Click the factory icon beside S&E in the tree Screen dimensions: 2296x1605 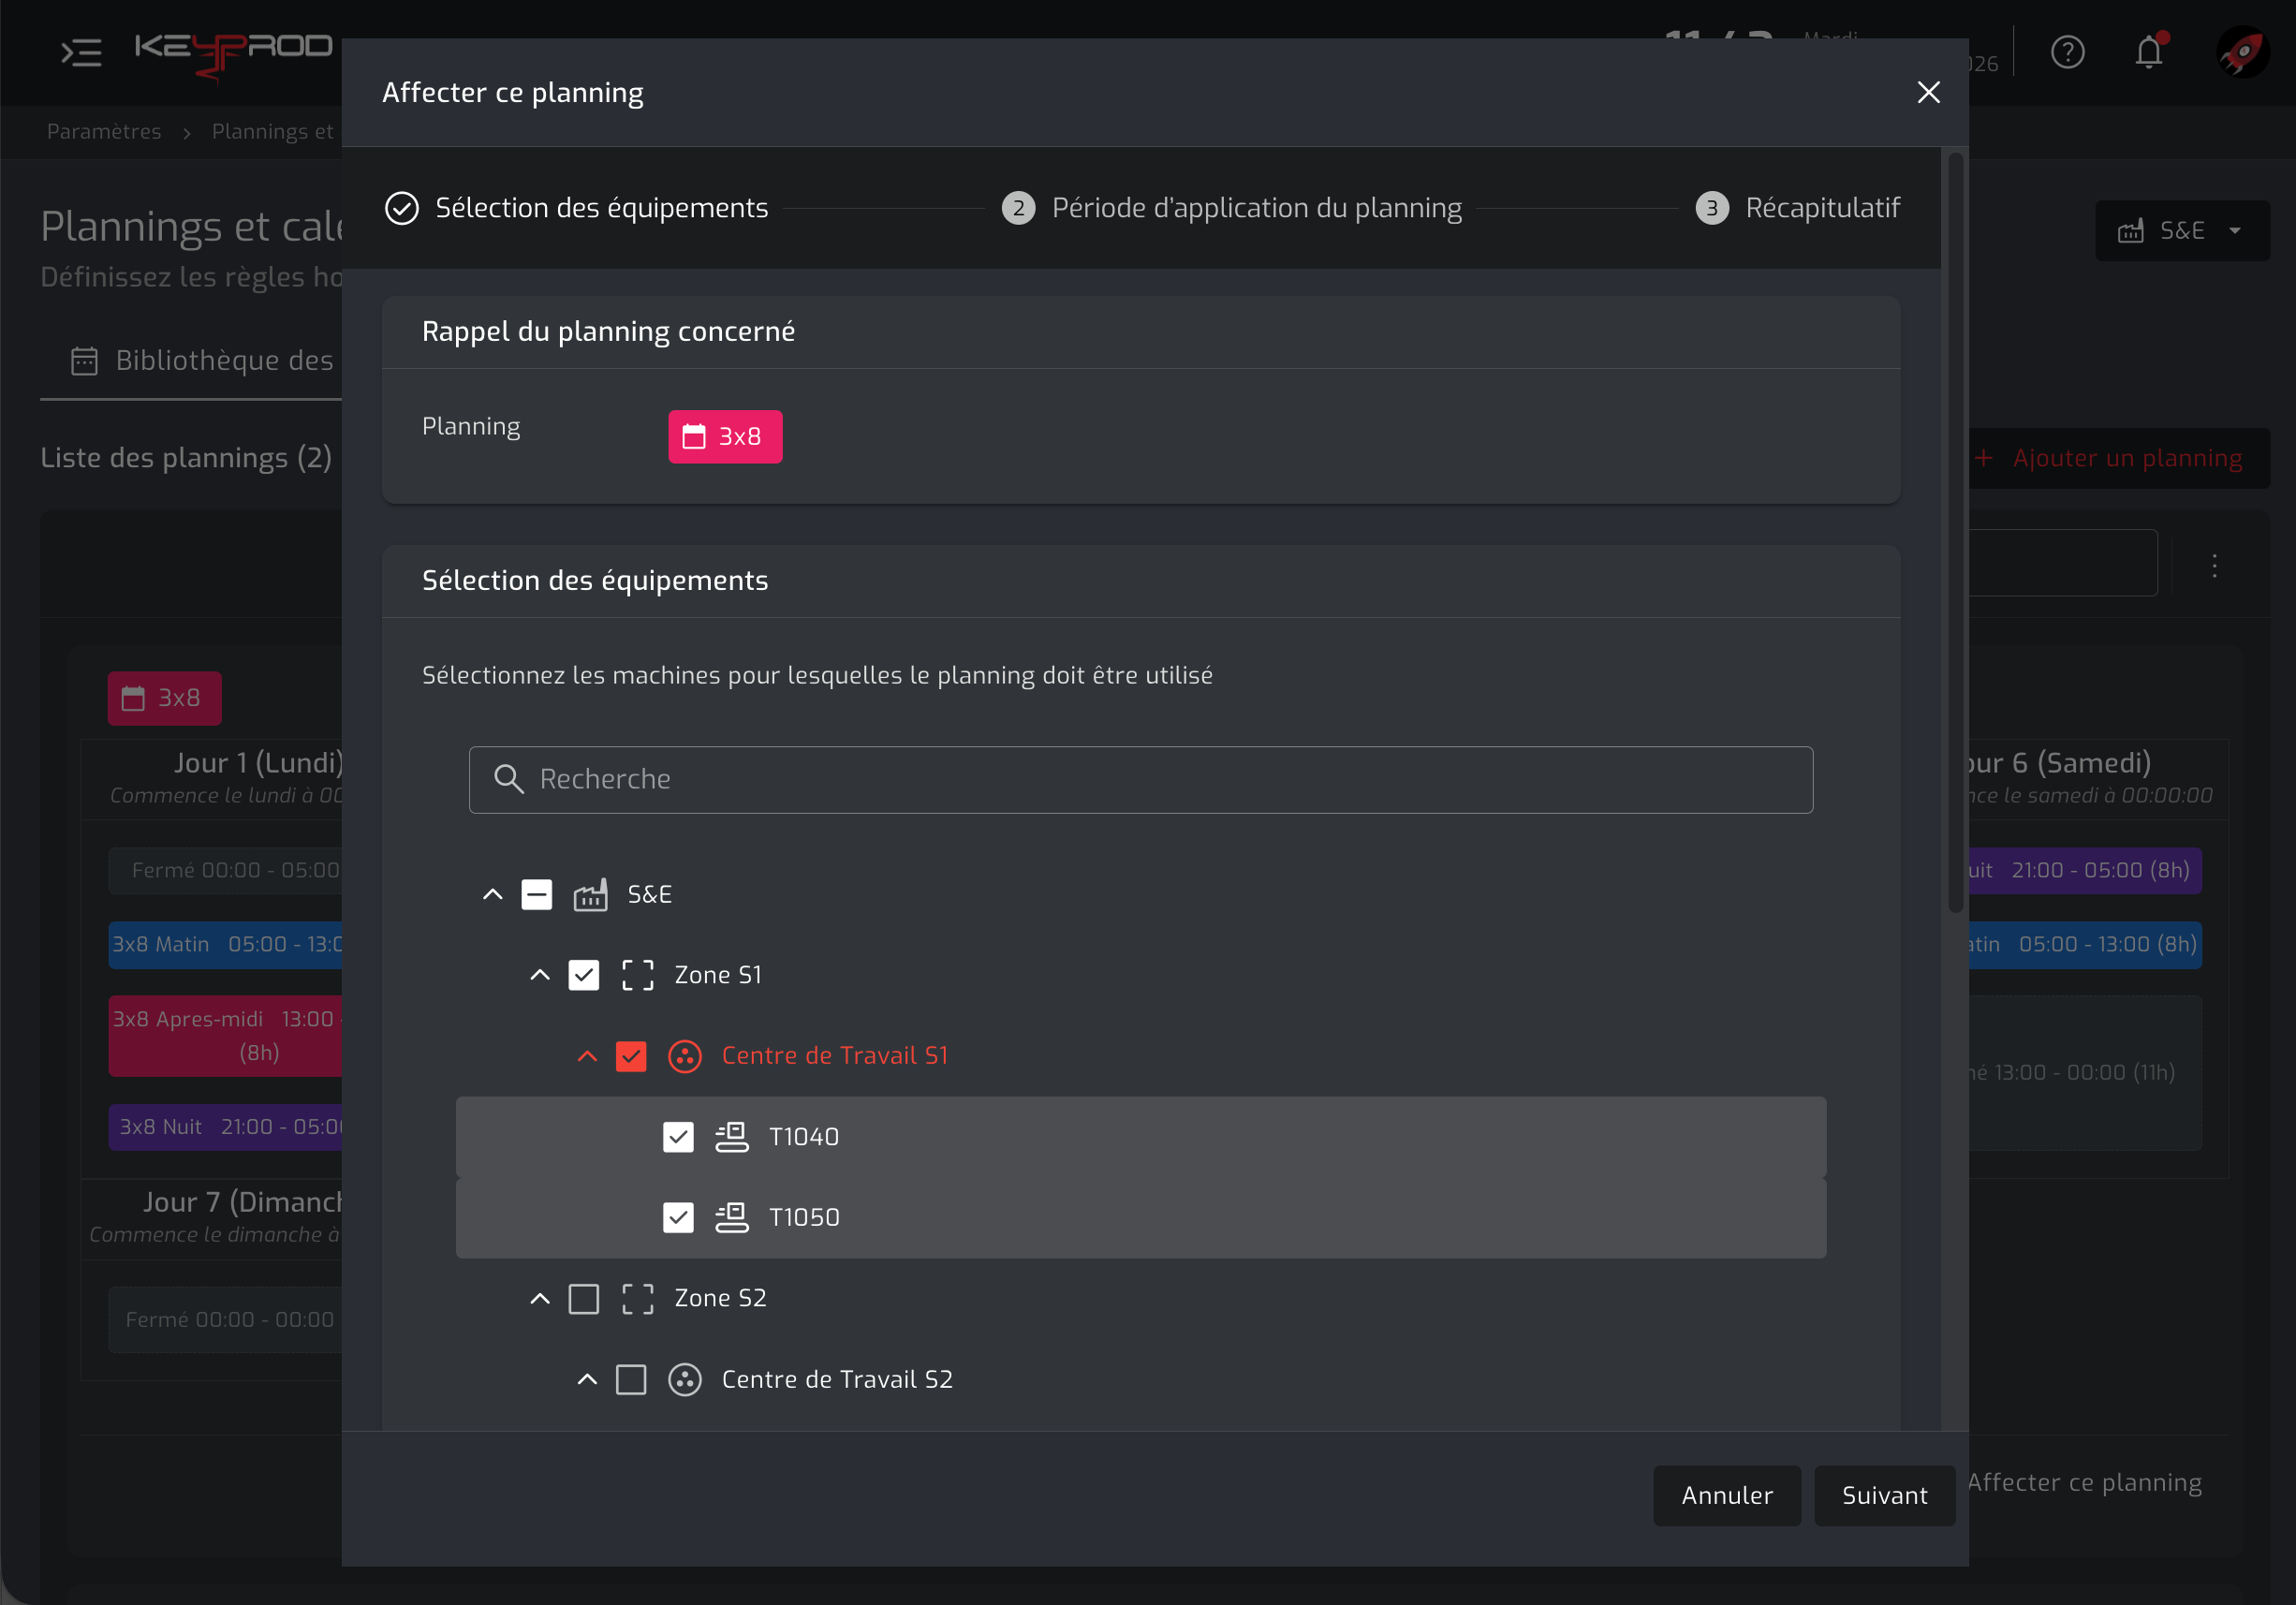pos(590,894)
